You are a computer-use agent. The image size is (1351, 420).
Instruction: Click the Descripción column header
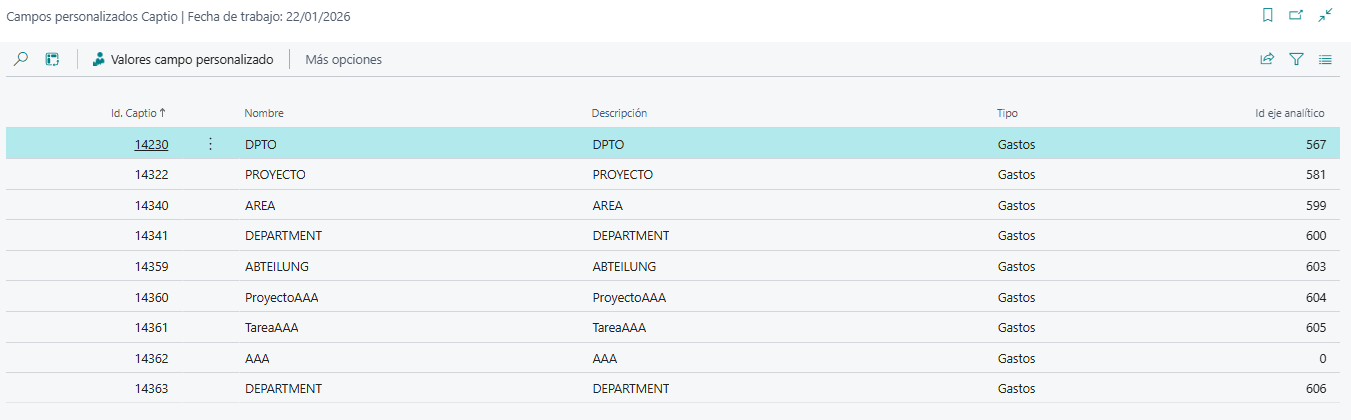[619, 113]
